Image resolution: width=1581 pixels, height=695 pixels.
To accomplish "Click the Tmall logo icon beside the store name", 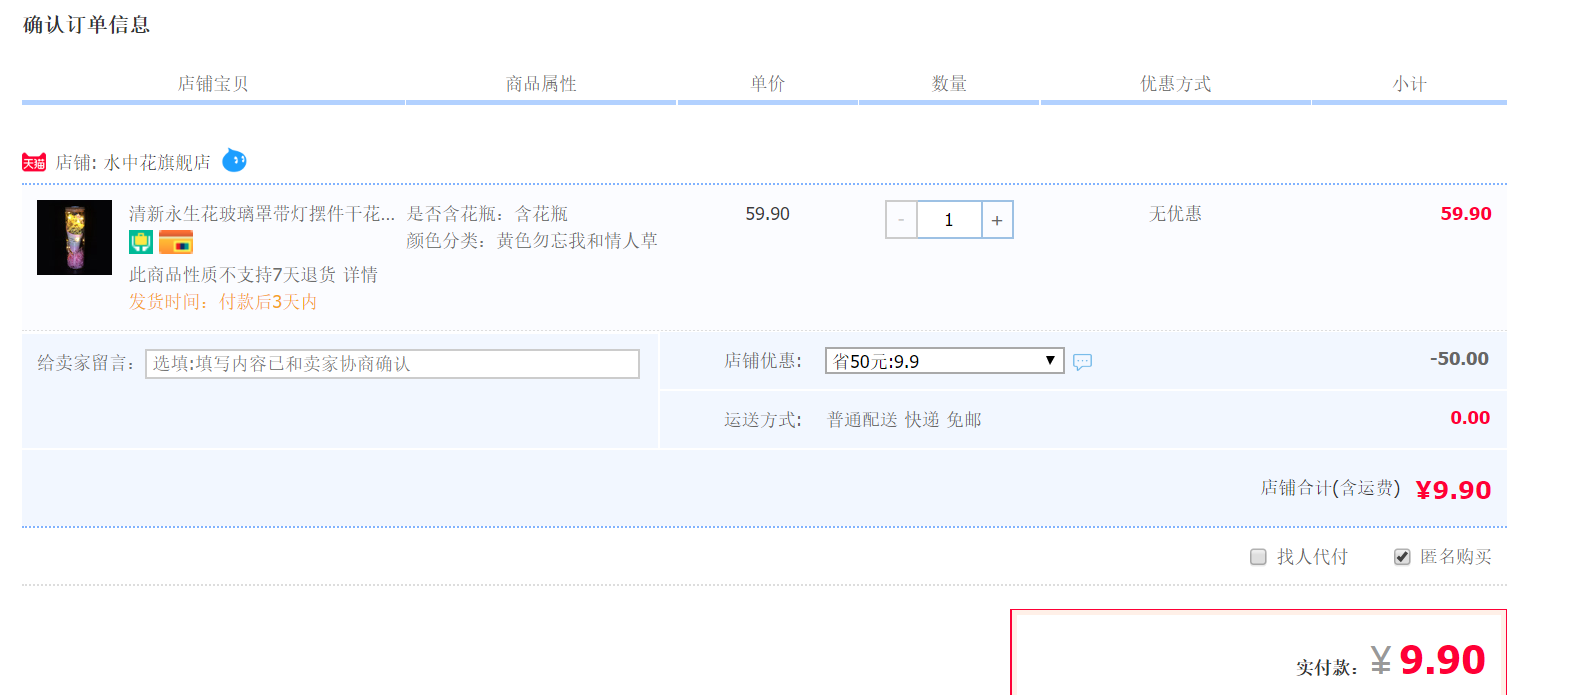I will [34, 162].
